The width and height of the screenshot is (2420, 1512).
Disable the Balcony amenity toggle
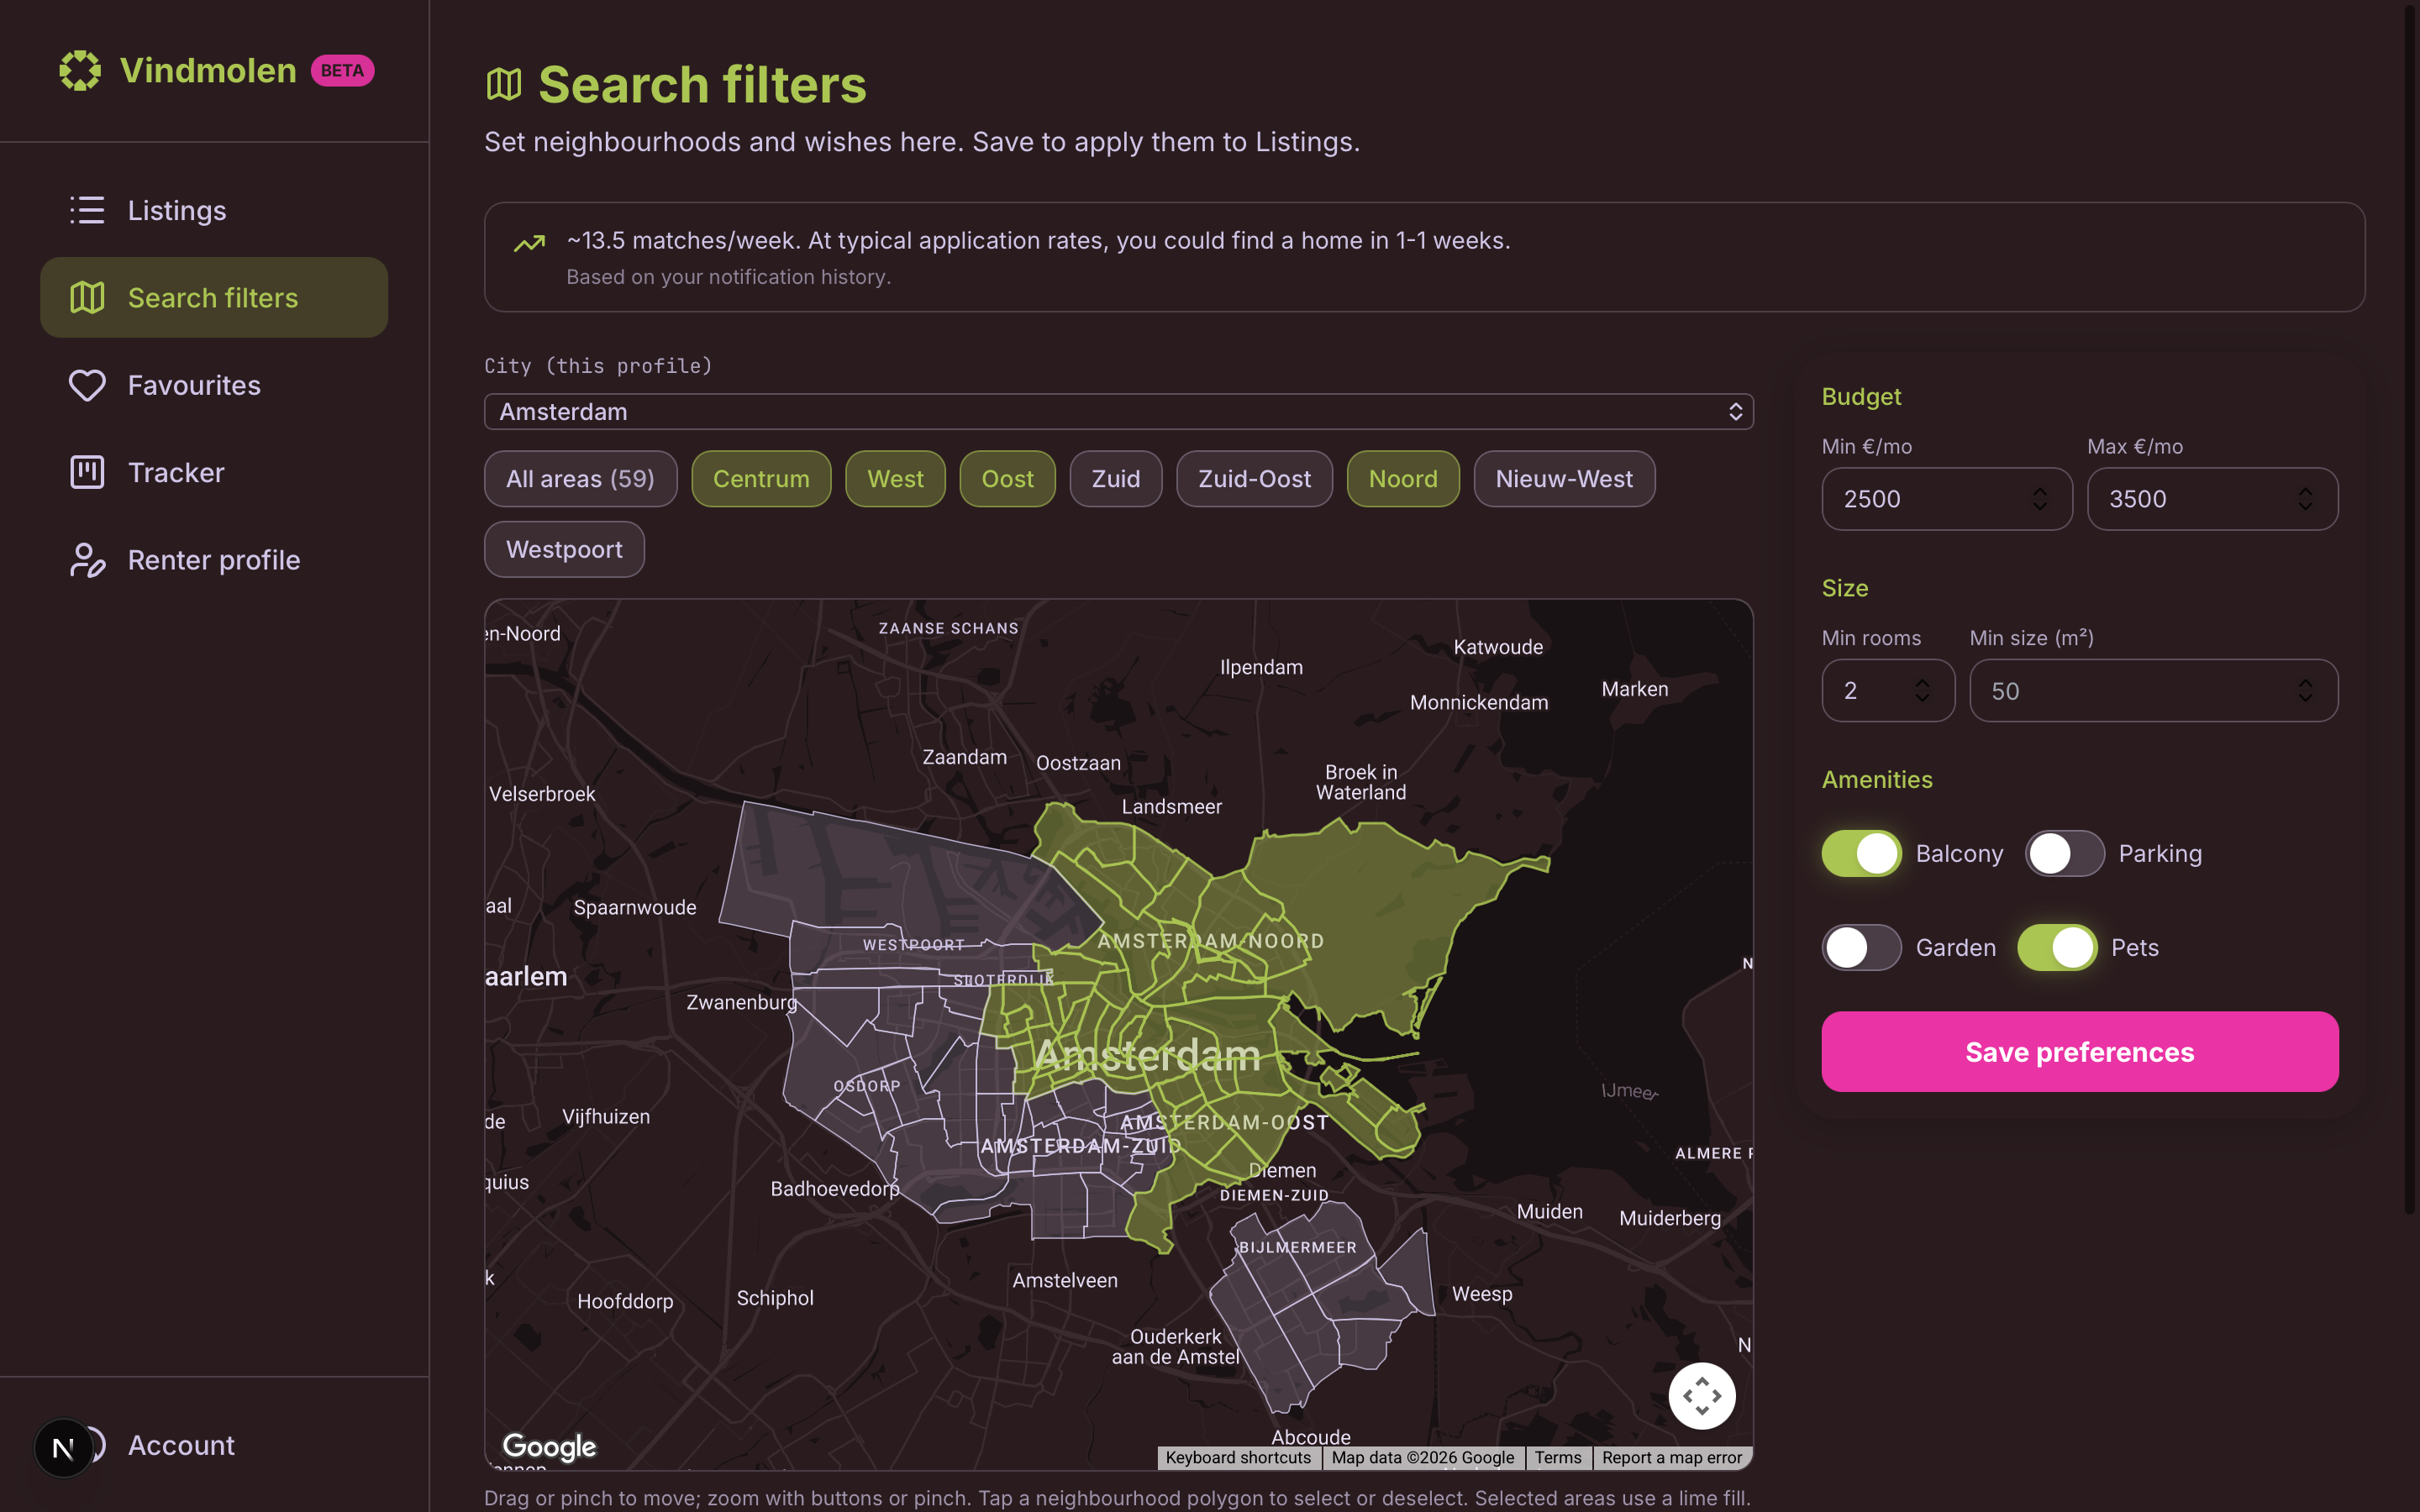pos(1860,853)
